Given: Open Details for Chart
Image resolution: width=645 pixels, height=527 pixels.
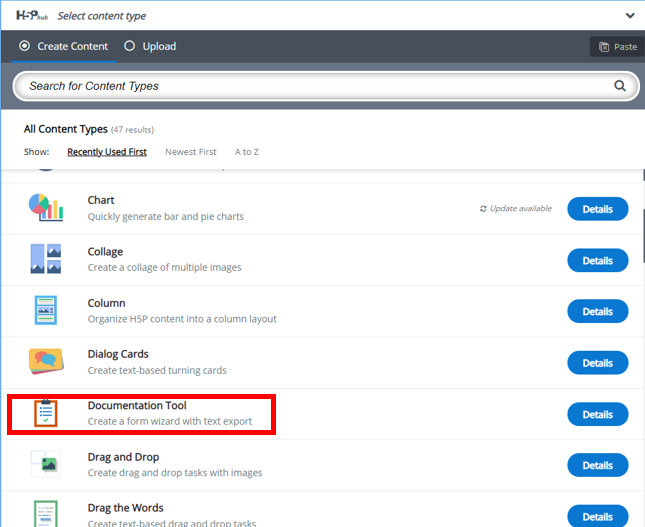Looking at the screenshot, I should (597, 209).
